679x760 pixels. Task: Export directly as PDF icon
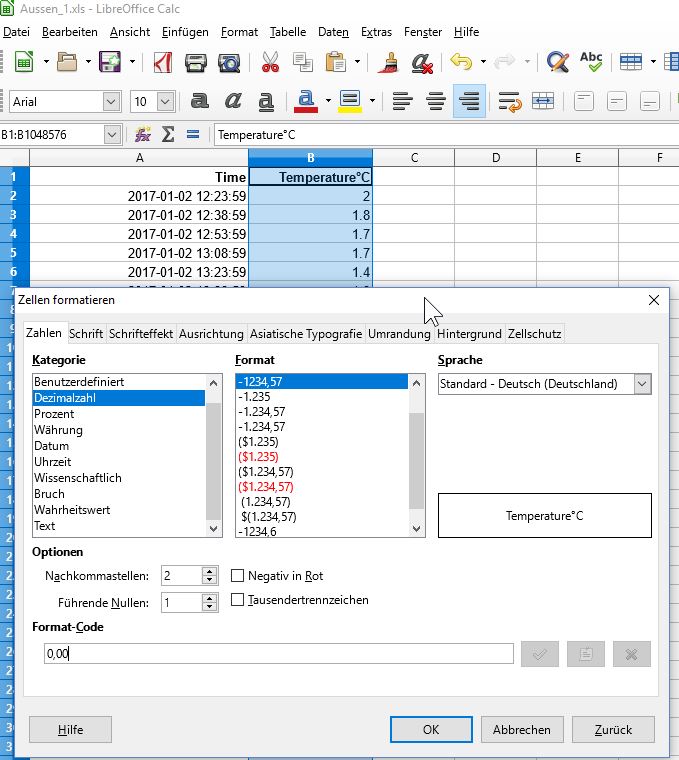click(x=163, y=62)
